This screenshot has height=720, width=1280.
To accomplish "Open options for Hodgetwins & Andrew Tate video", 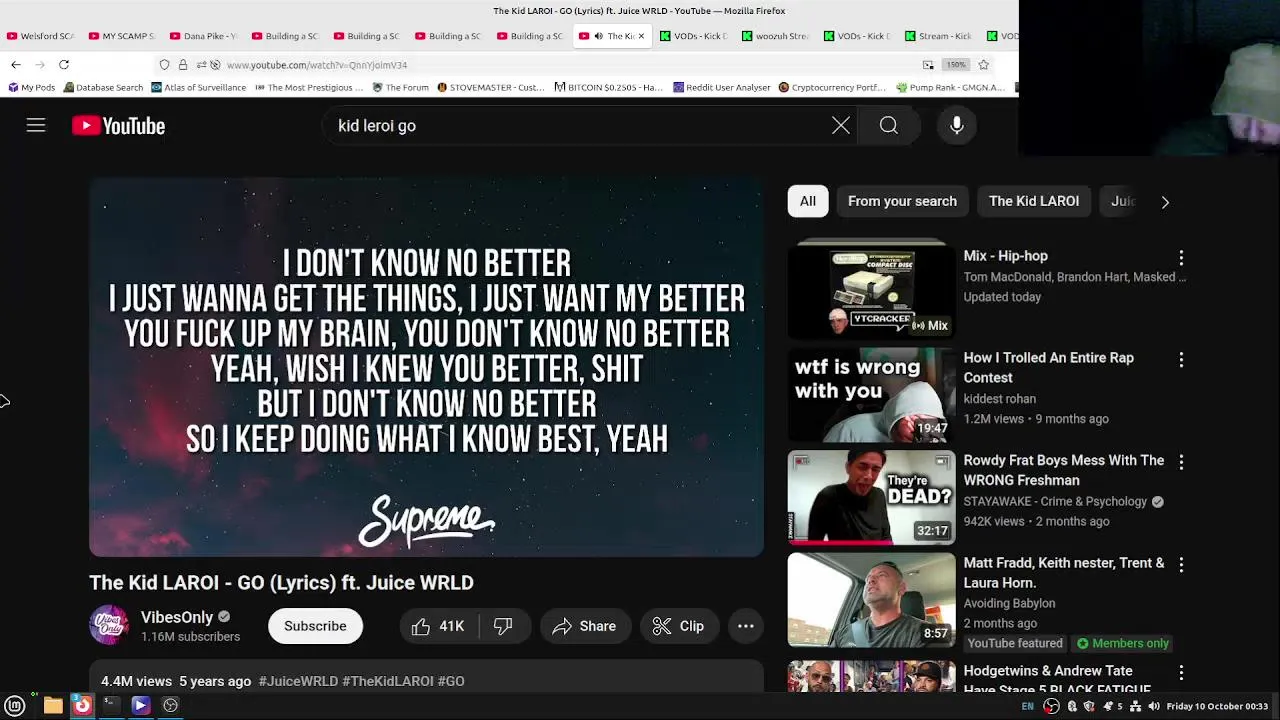I will [1181, 673].
